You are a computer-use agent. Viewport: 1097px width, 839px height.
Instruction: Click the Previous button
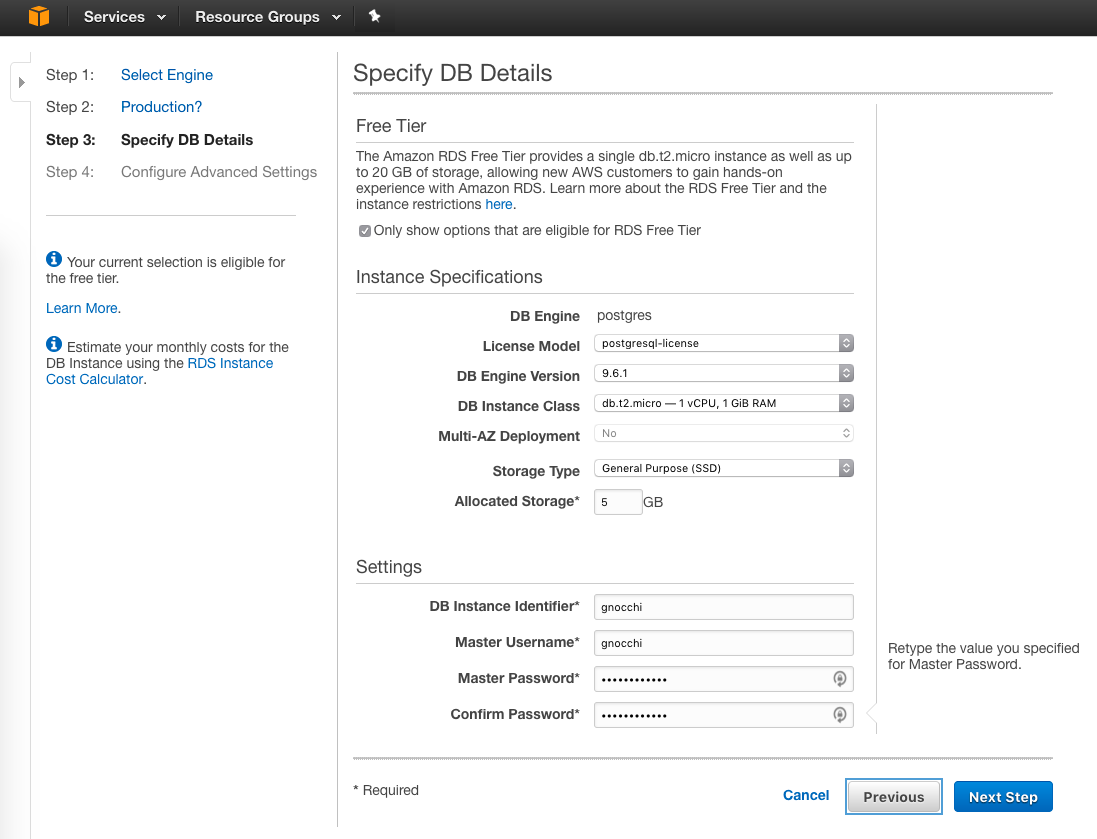pos(893,797)
